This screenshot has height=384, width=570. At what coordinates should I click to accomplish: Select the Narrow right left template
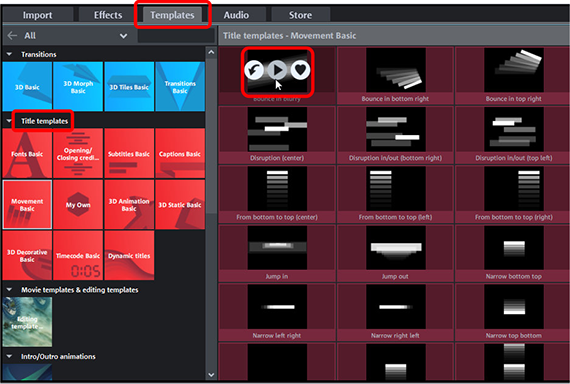395,312
